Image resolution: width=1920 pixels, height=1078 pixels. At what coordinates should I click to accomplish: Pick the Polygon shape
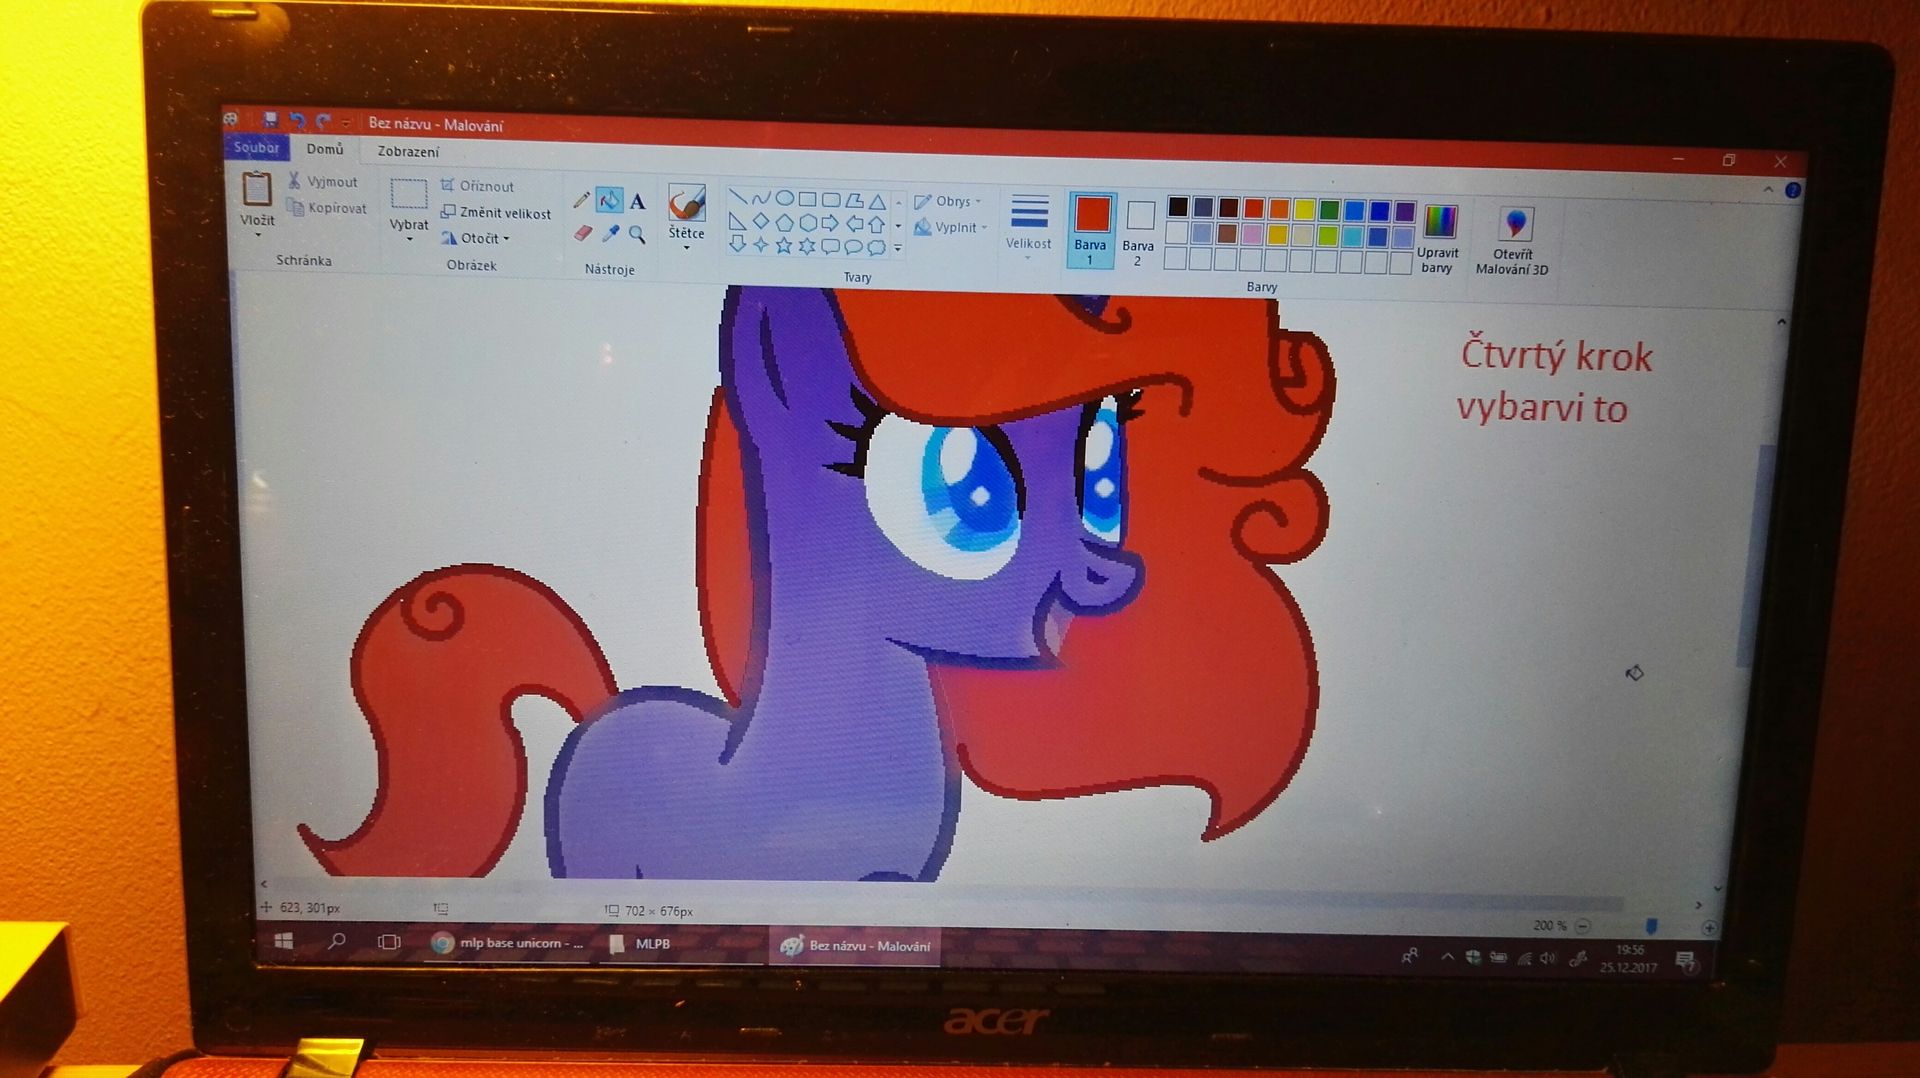pos(853,200)
